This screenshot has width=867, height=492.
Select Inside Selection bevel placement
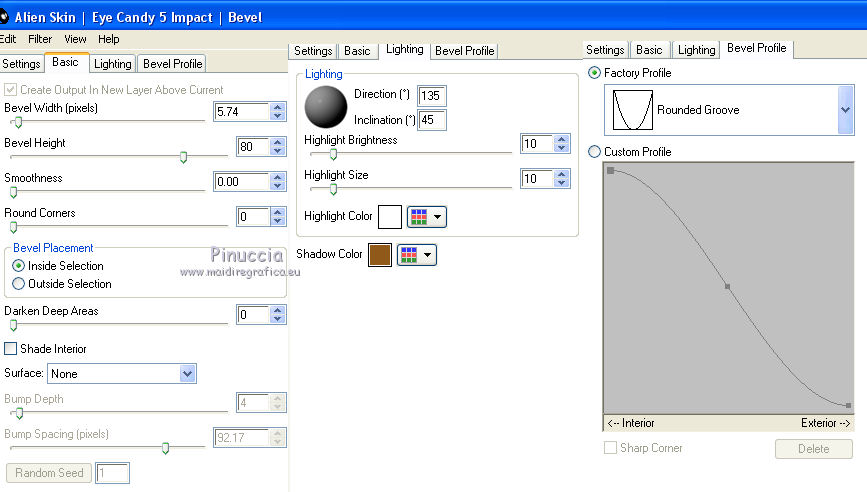(18, 266)
